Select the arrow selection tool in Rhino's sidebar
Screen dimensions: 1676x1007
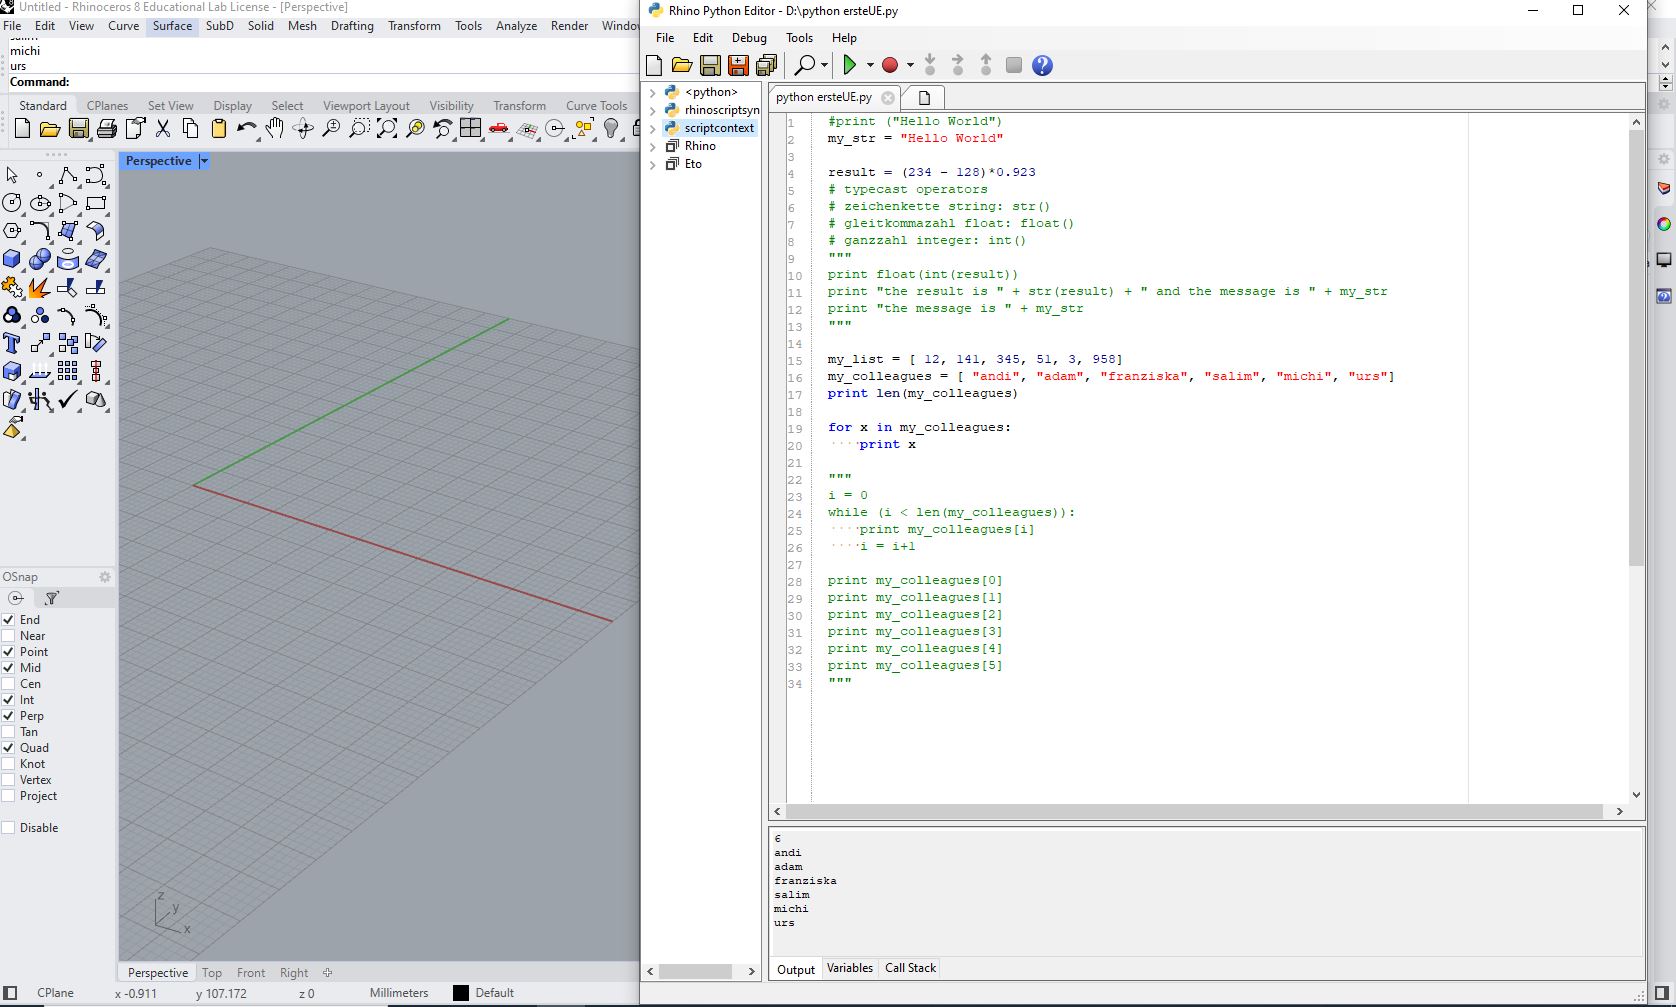coord(12,175)
